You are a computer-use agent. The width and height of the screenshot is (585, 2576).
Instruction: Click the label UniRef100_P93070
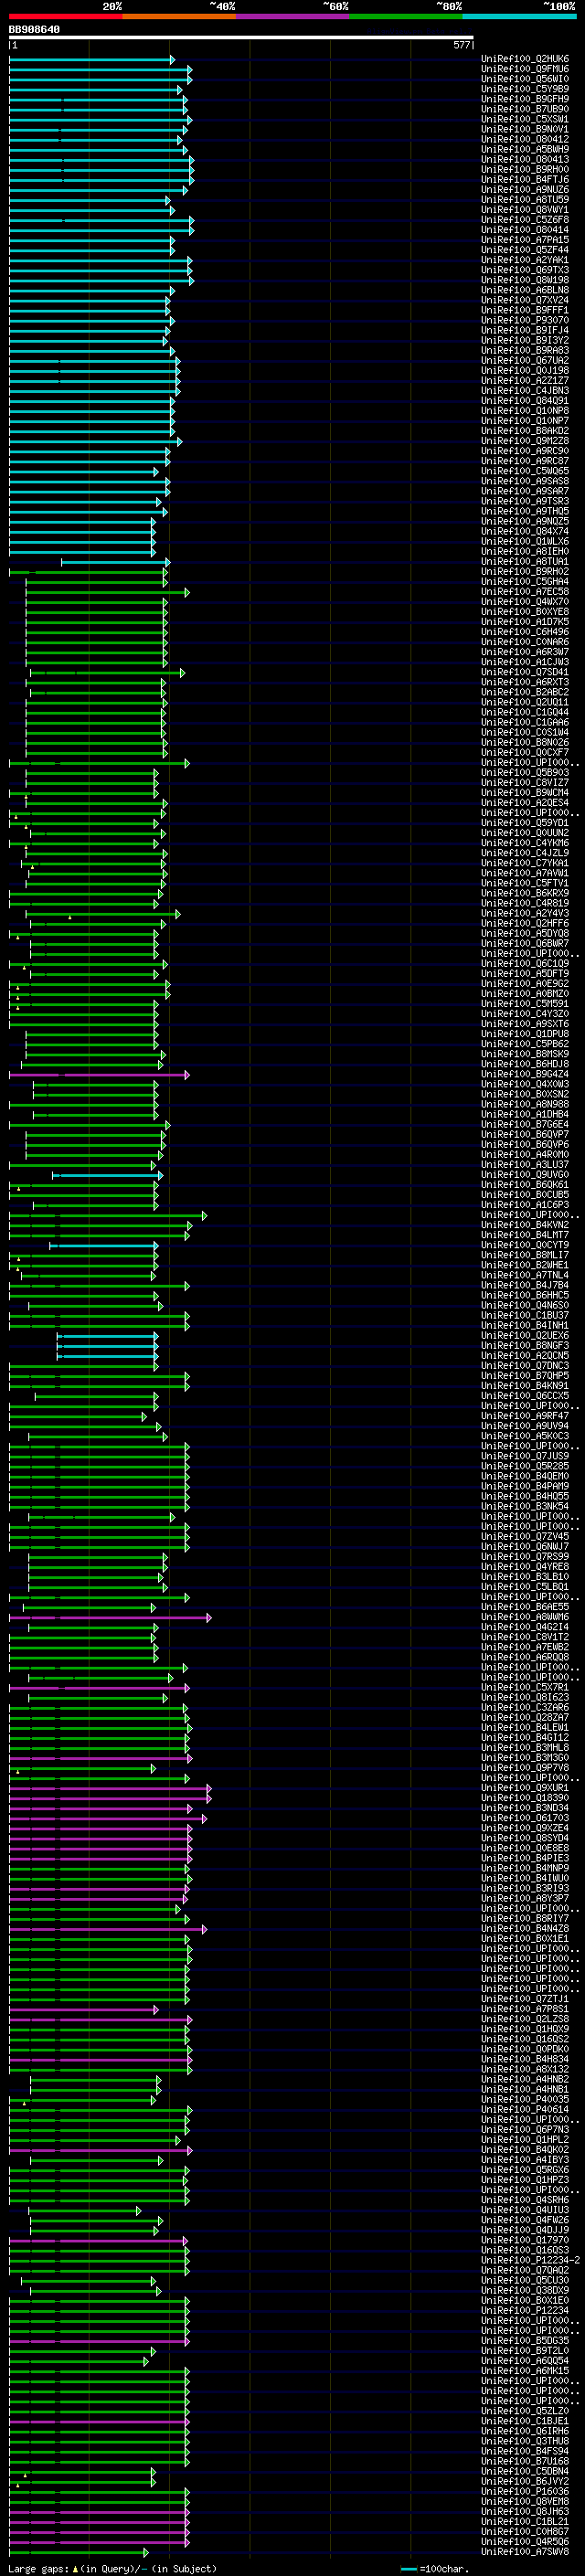tap(525, 320)
